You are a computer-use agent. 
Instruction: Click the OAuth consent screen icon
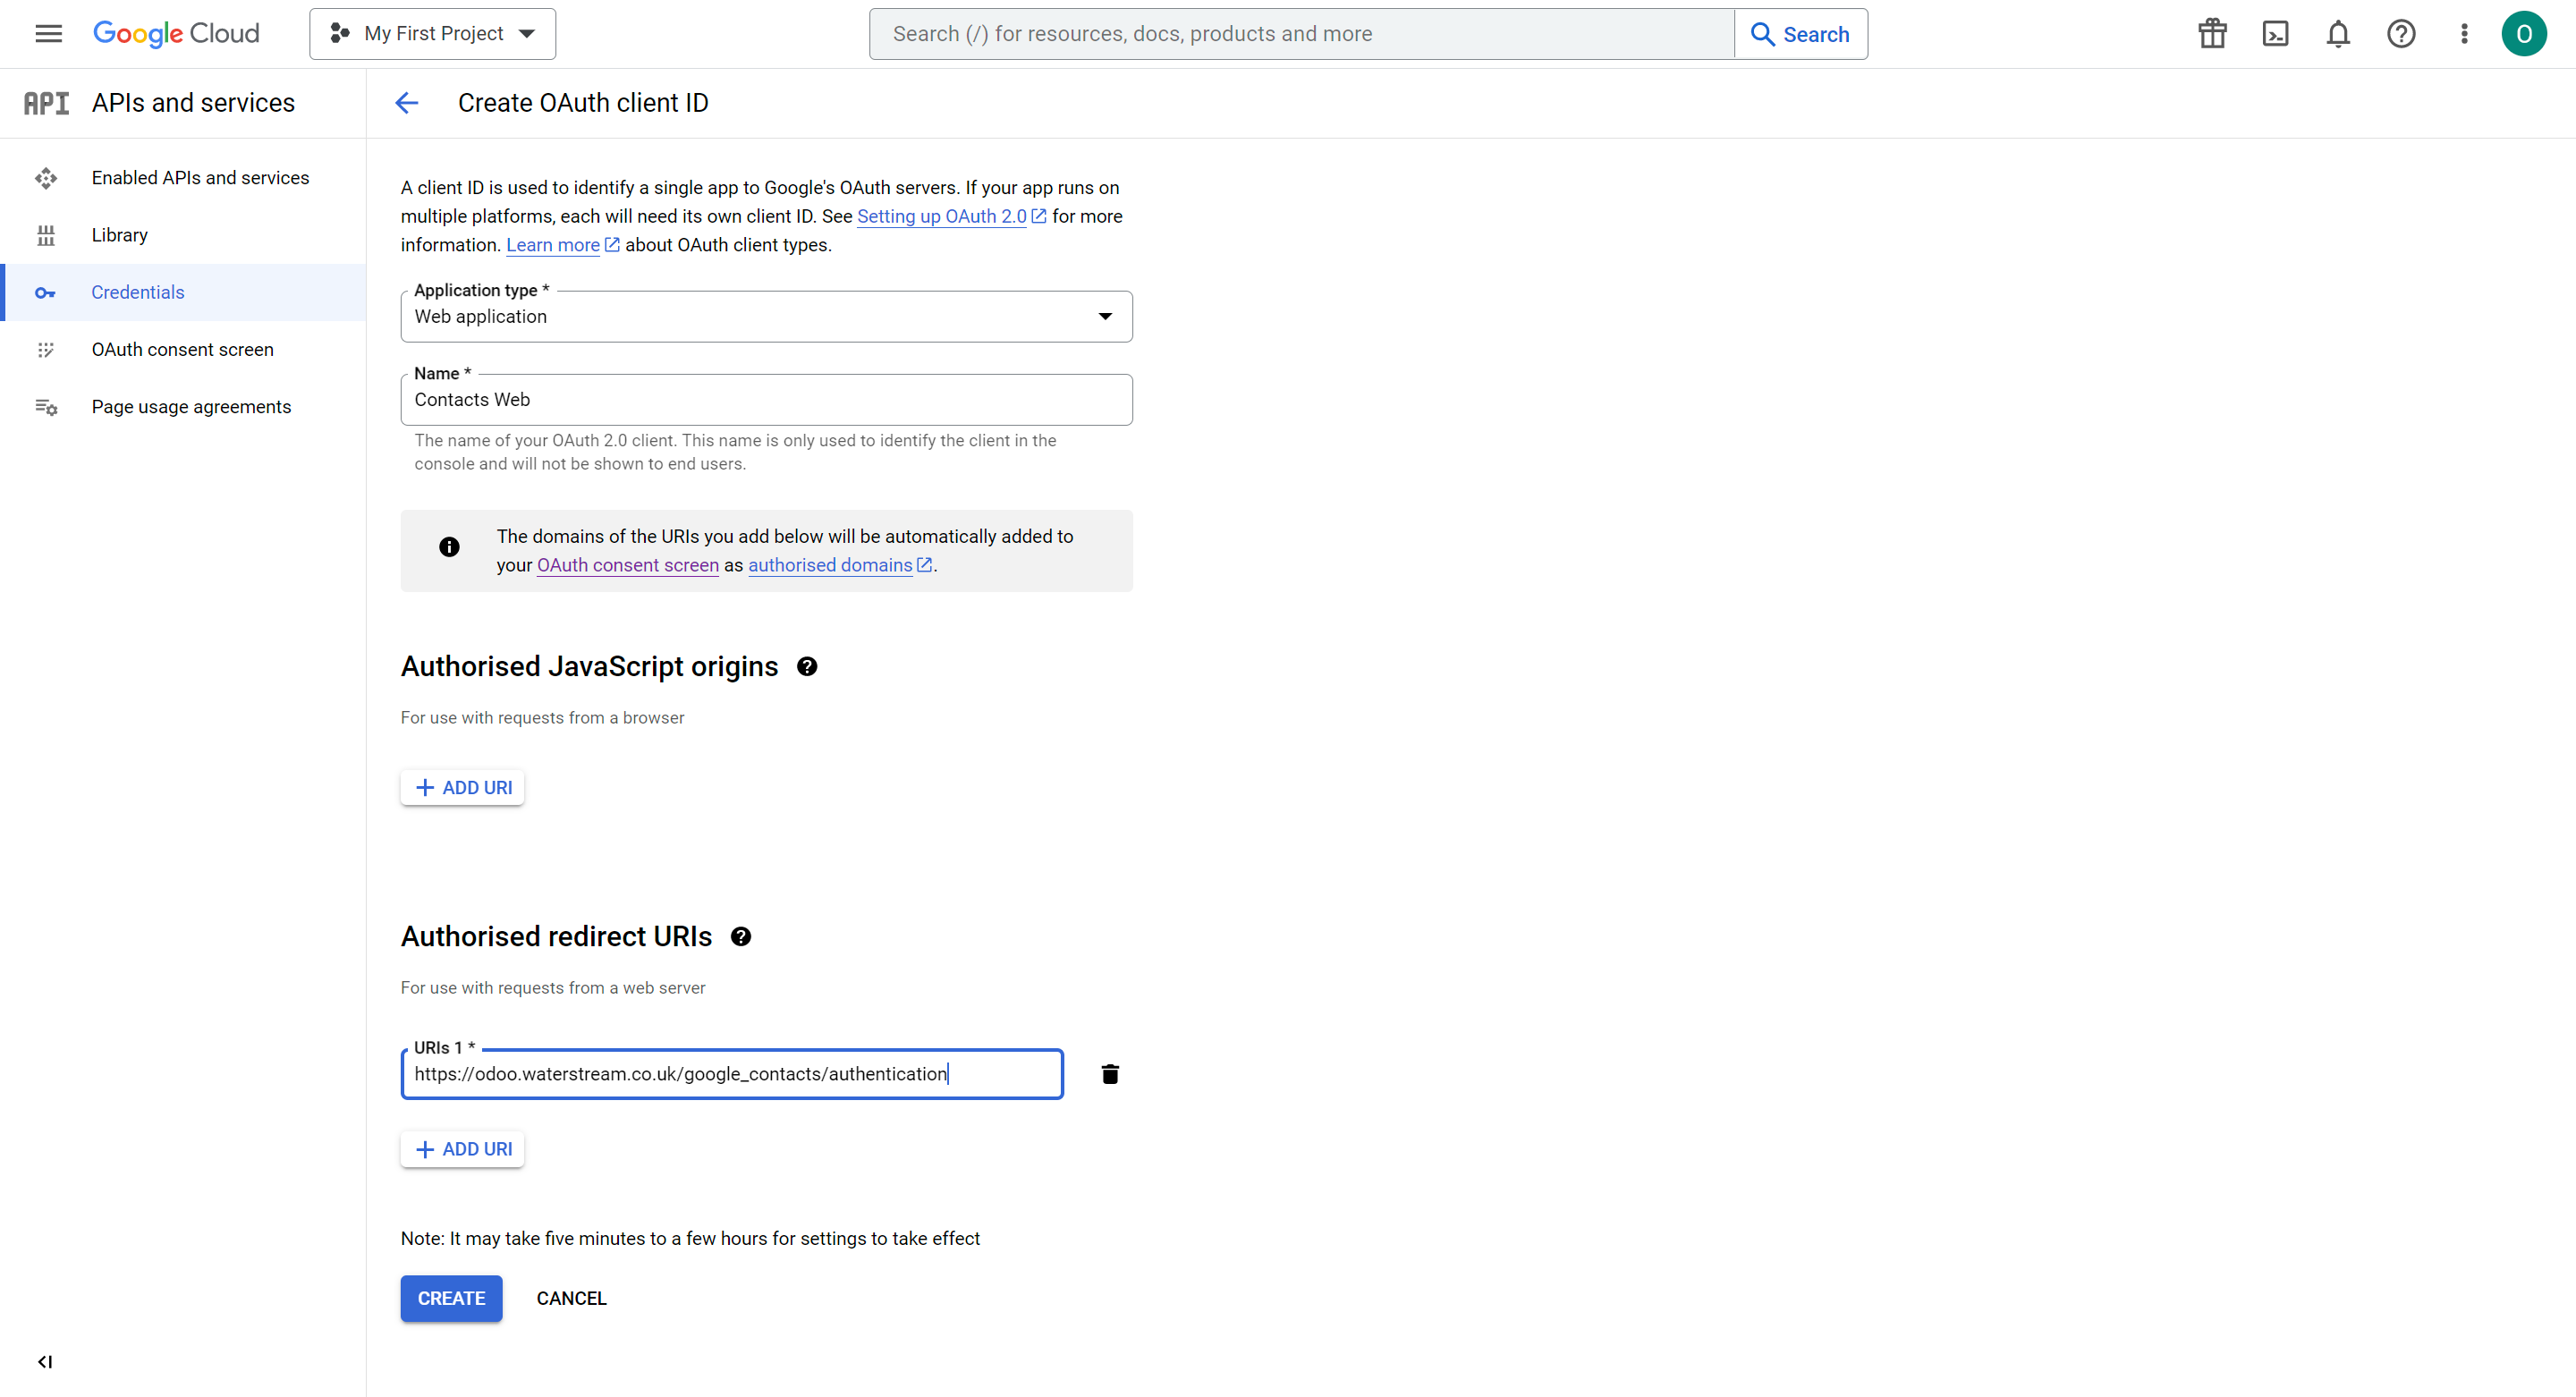tap(46, 350)
